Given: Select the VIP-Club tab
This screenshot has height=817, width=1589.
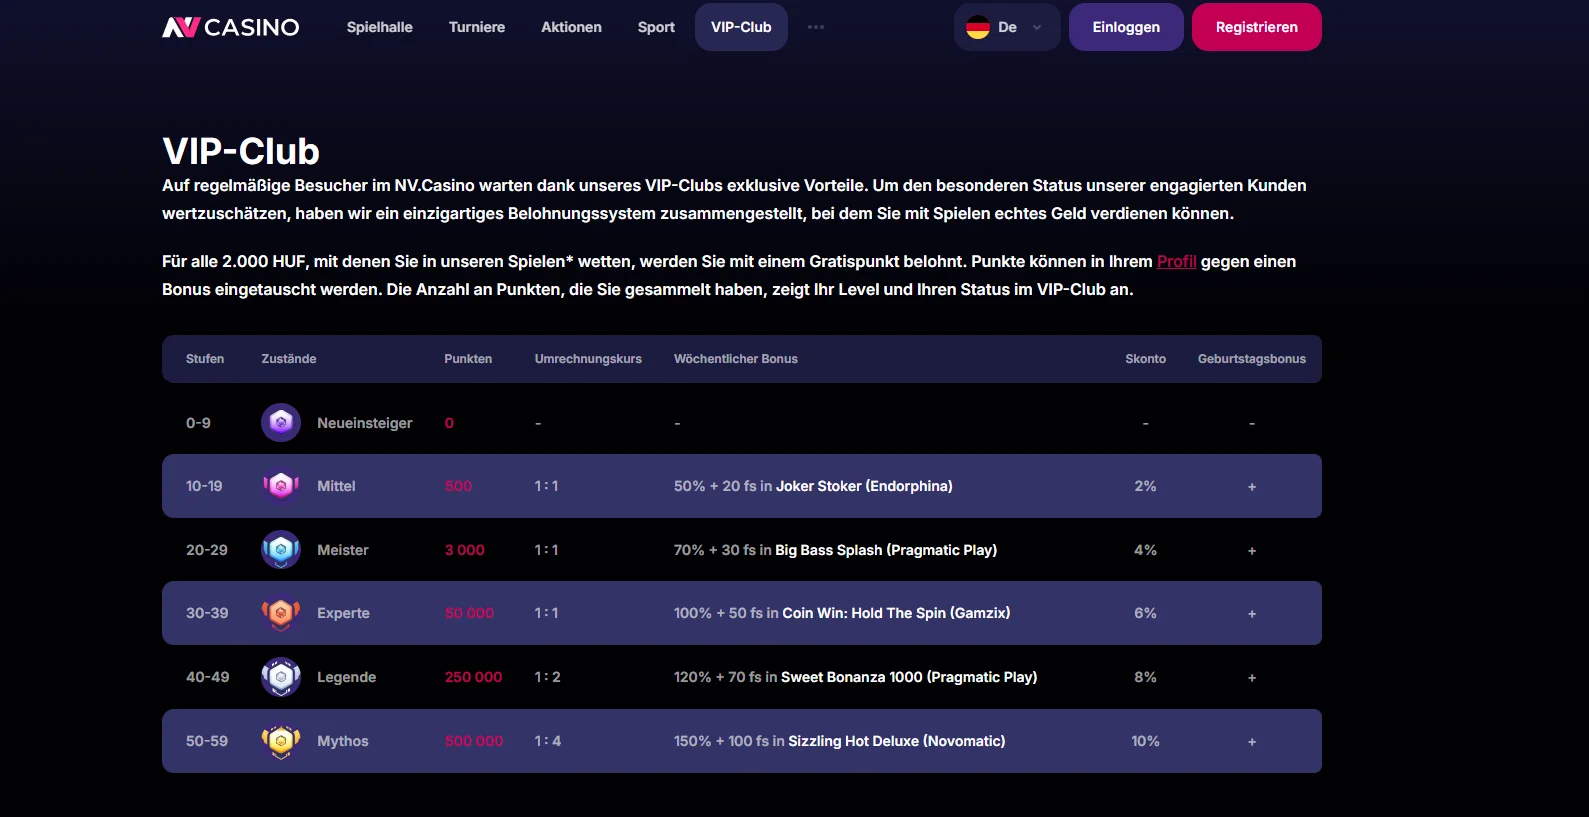Looking at the screenshot, I should (x=741, y=27).
